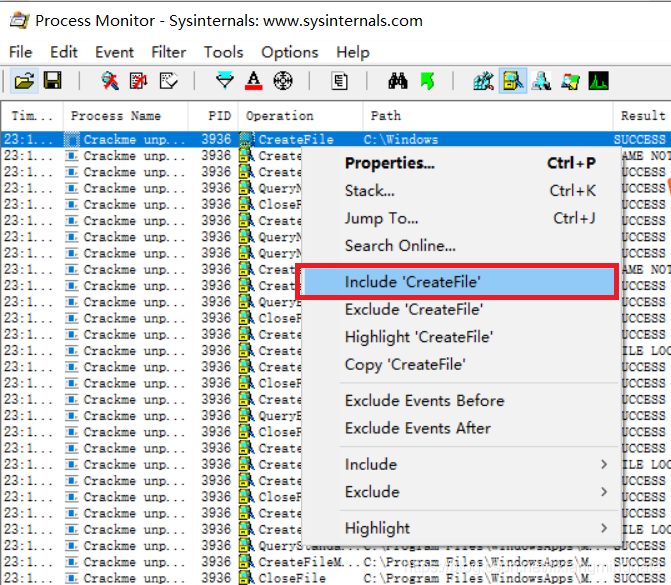Click the Clear display icon
This screenshot has height=585, width=671.
click(168, 80)
